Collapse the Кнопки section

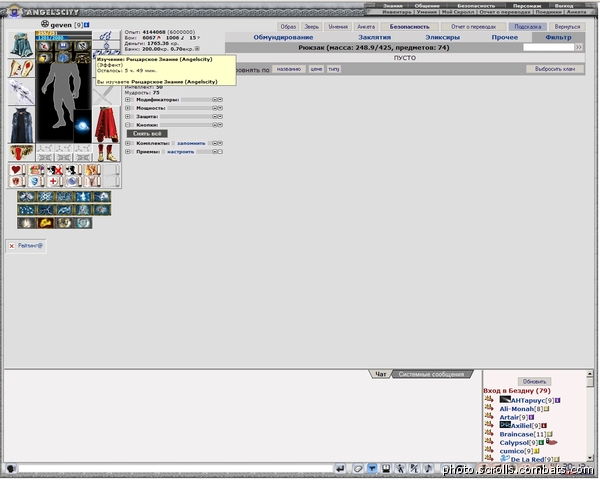click(128, 125)
